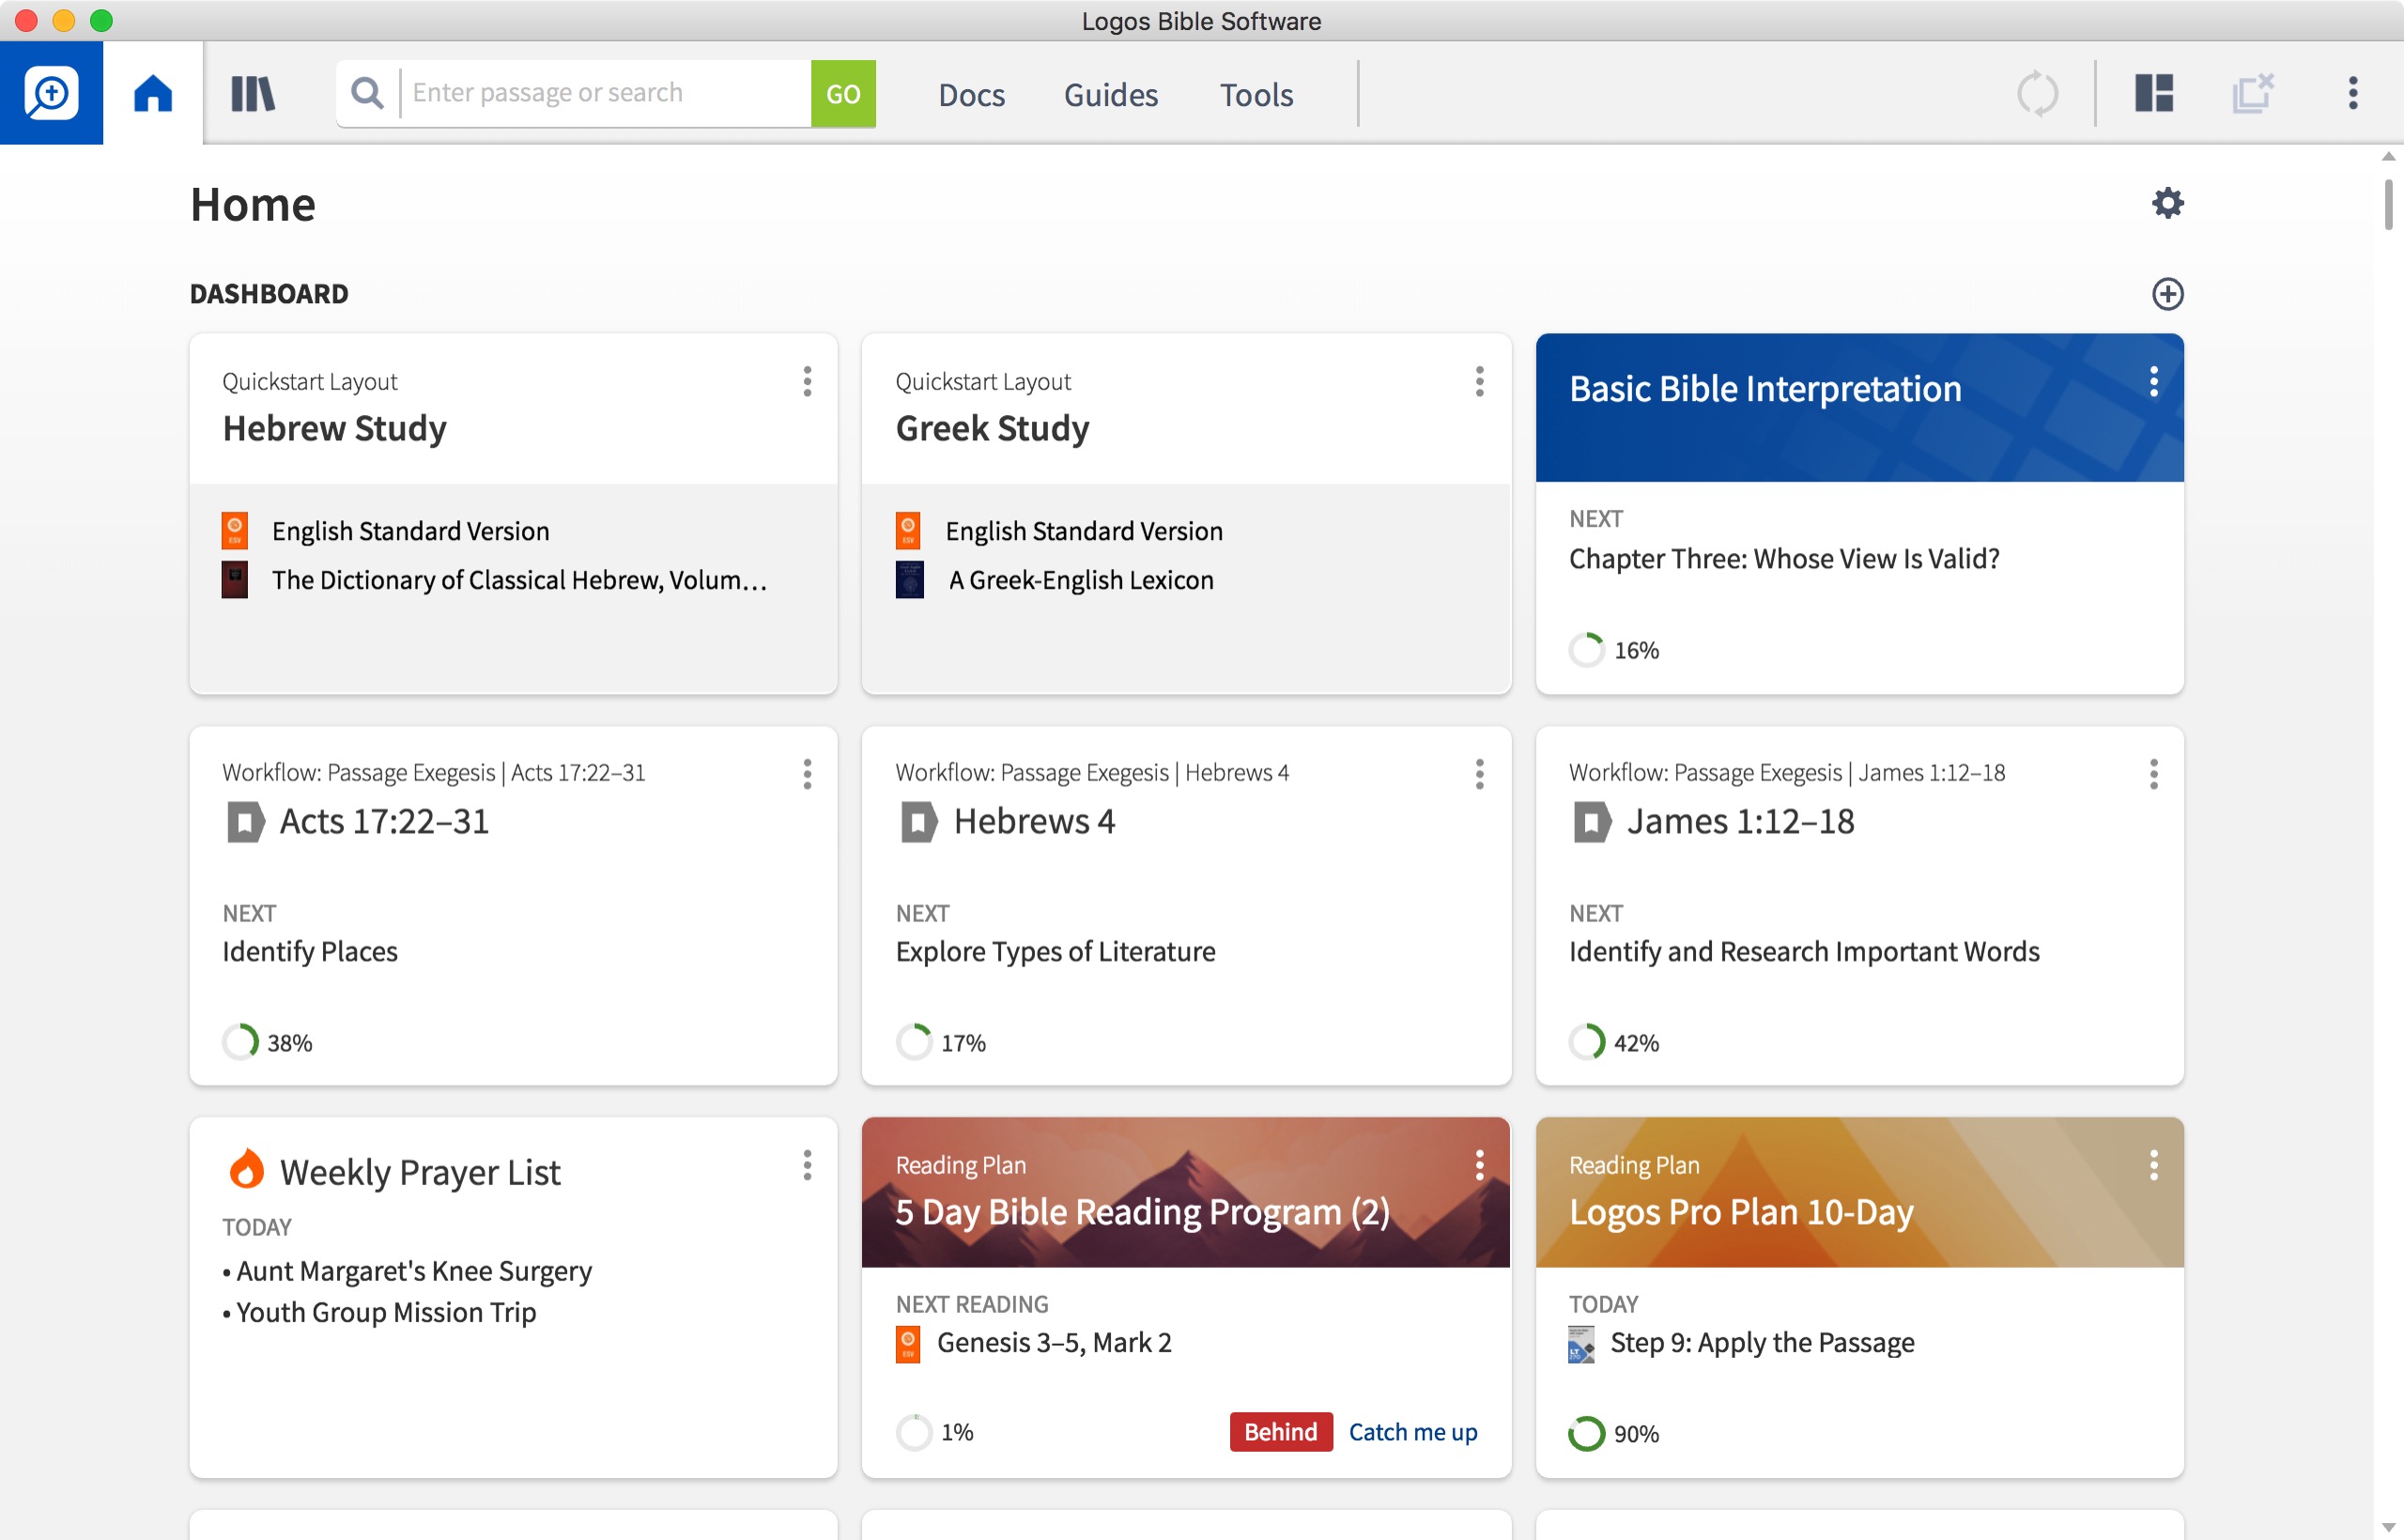Open Logos Pro Plan 10-Day banner

tap(1859, 1192)
